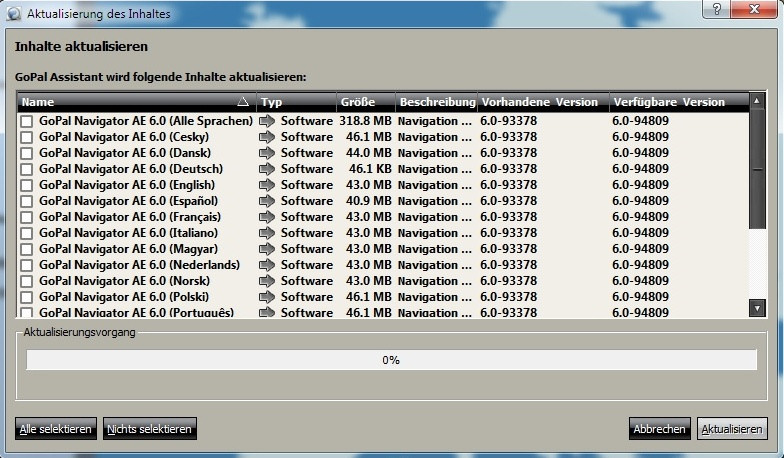Viewport: 784px width, 458px height.
Task: Tick the checkbox for GoPal Navigator (Magyar)
Action: [x=27, y=250]
